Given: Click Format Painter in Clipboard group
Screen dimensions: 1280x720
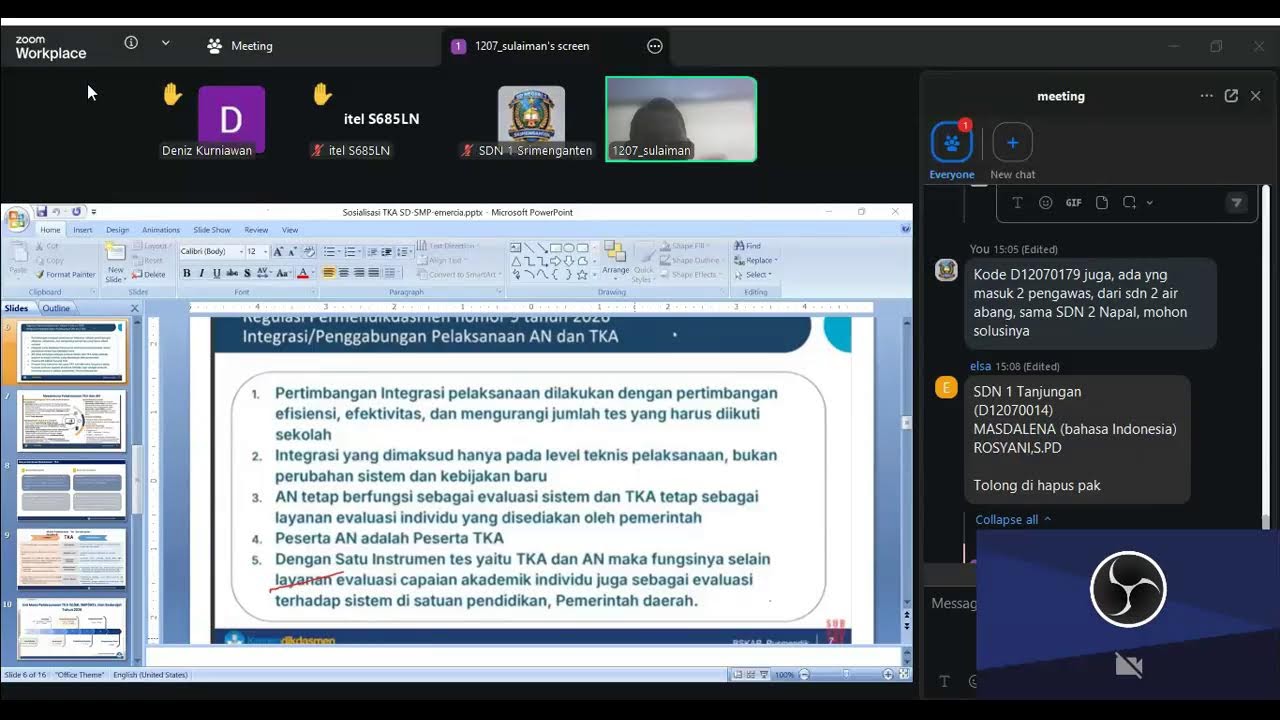Looking at the screenshot, I should click(x=65, y=274).
